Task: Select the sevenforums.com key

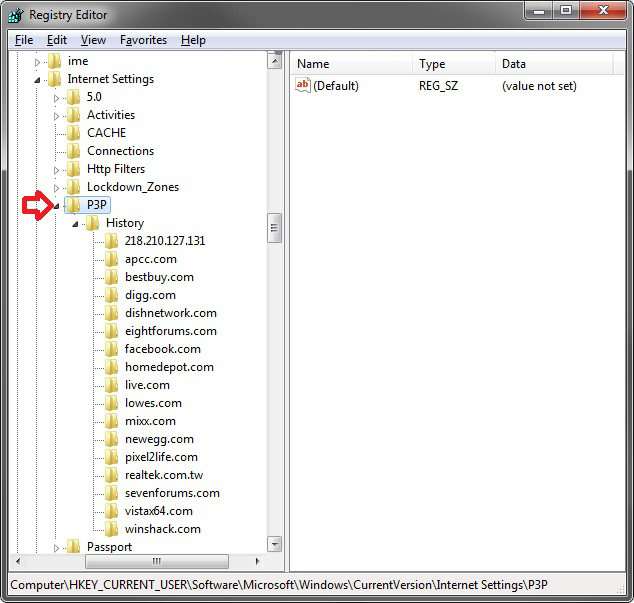Action: tap(172, 493)
